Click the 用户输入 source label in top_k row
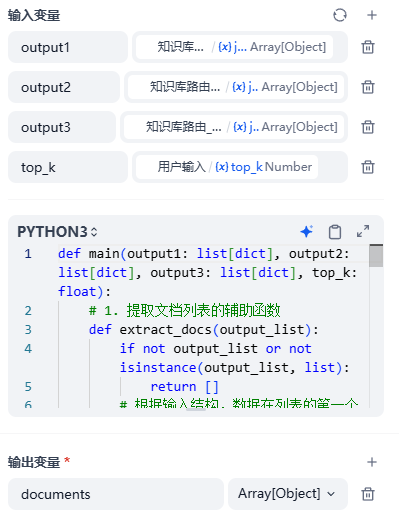 [182, 167]
